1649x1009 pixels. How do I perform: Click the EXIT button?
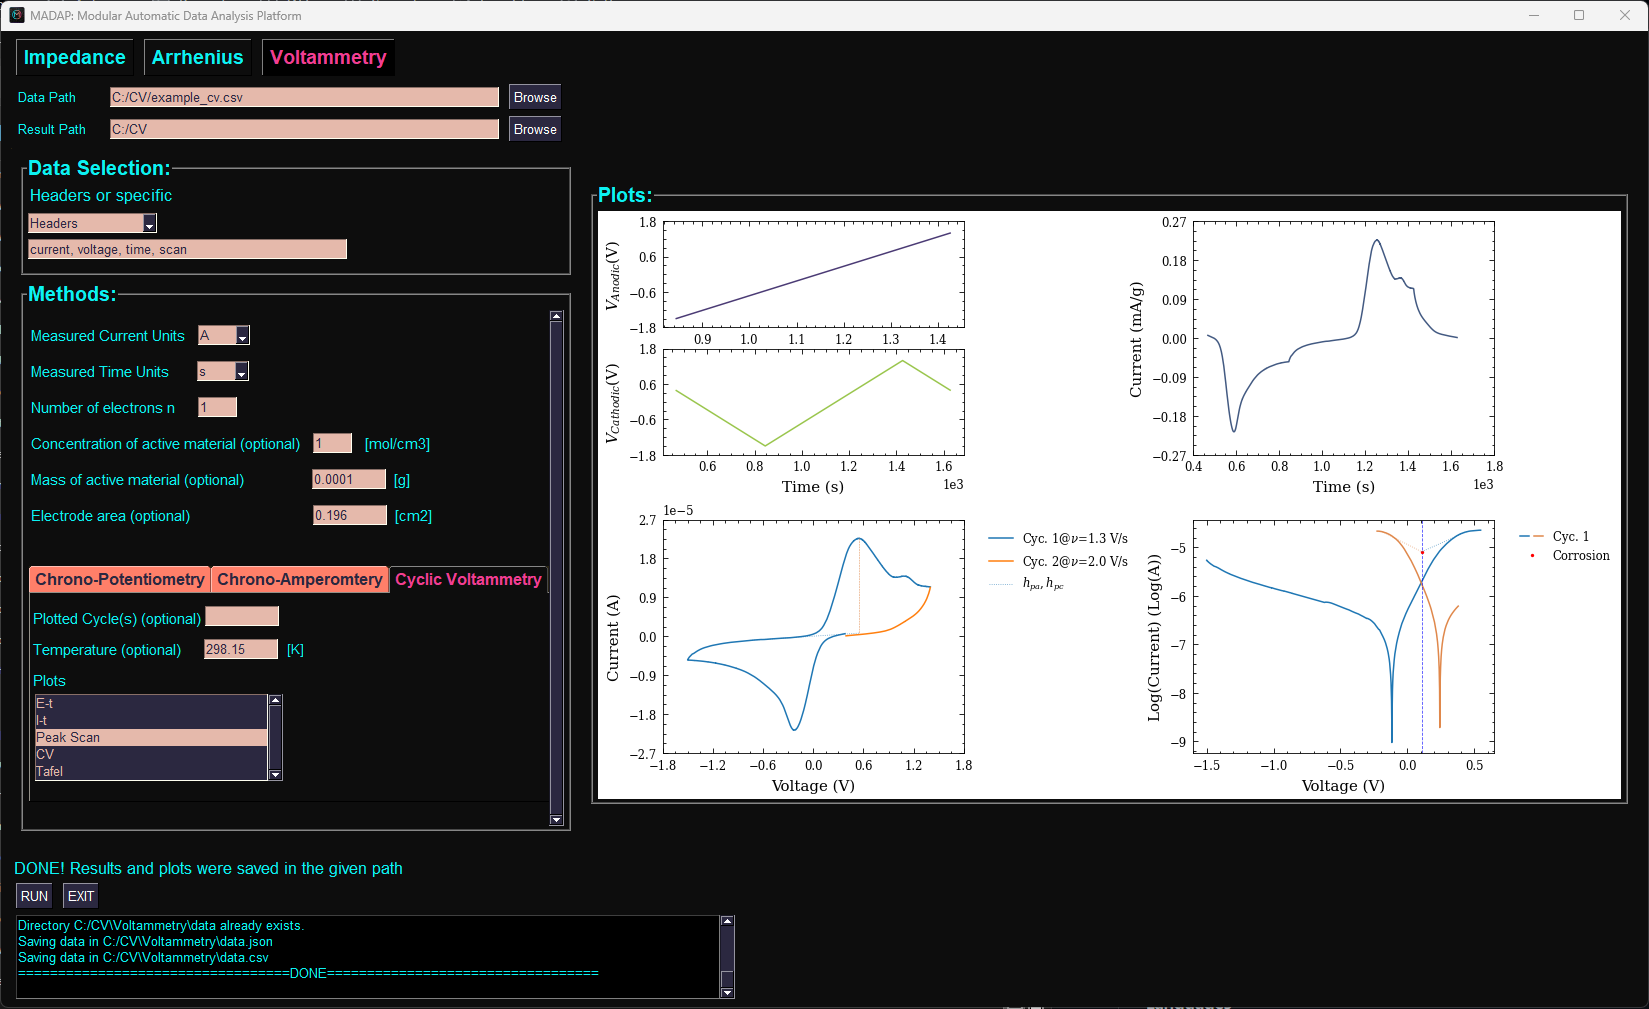(79, 895)
